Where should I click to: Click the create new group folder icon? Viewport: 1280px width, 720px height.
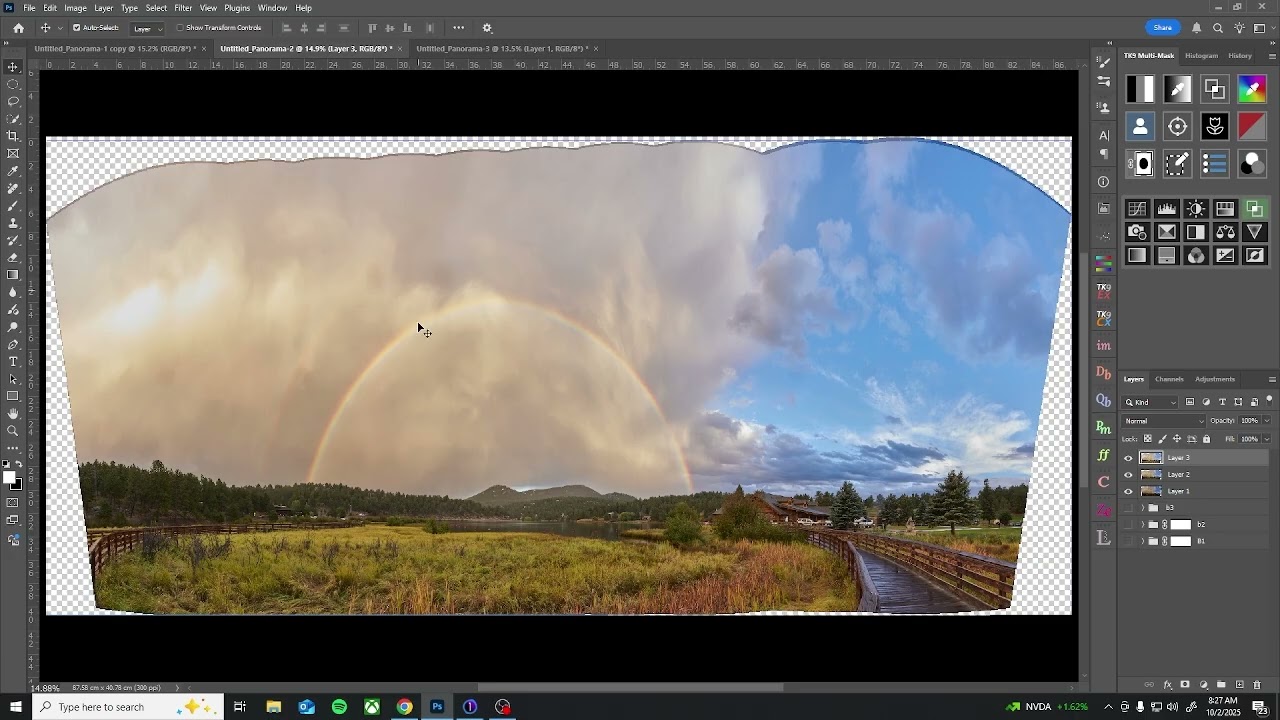1221,685
